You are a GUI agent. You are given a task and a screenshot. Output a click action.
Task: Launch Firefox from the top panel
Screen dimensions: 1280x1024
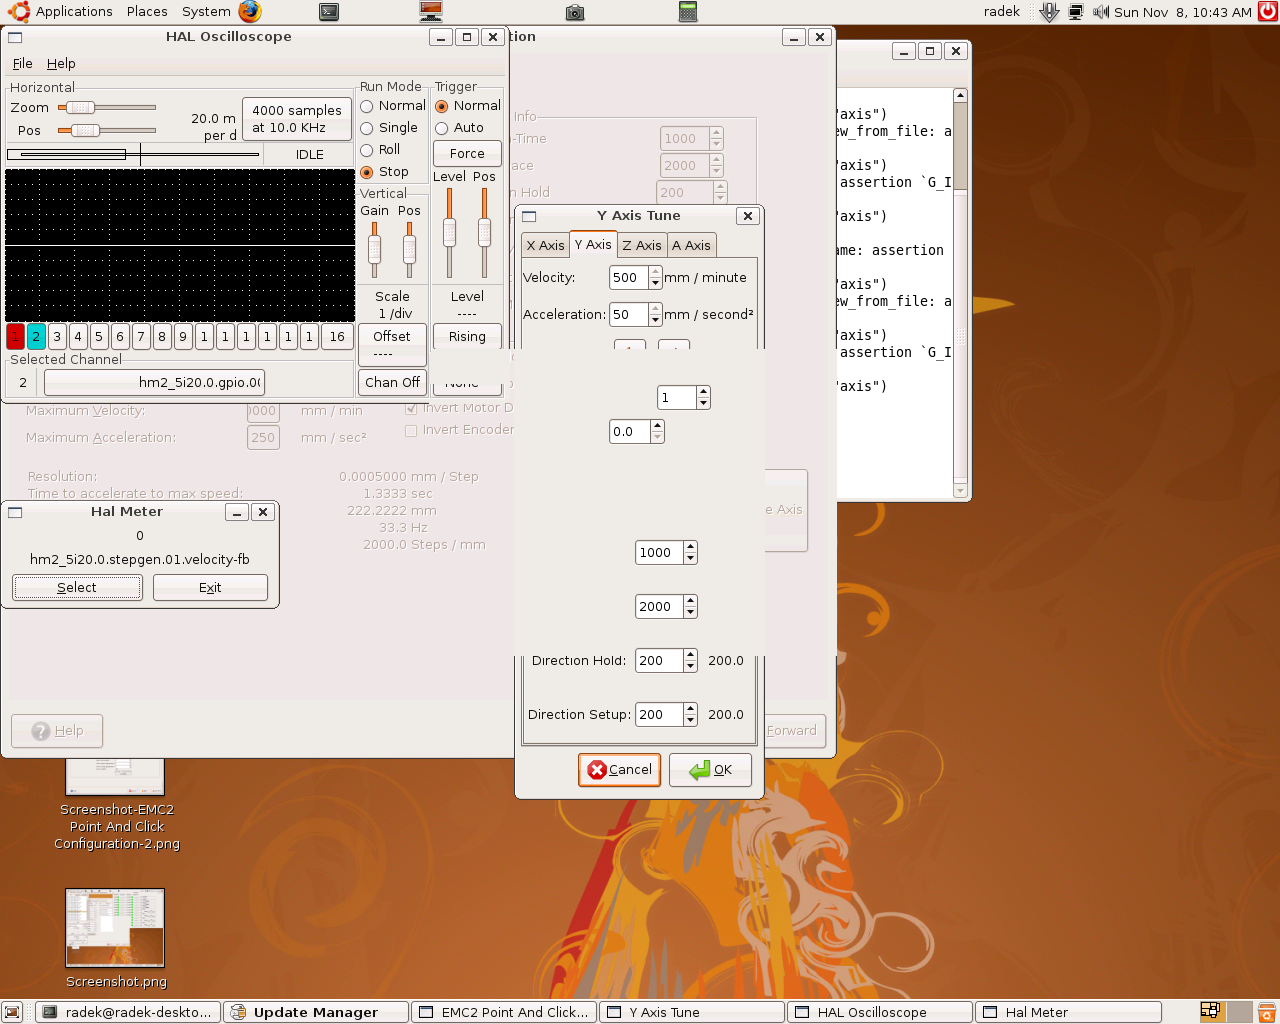point(250,12)
